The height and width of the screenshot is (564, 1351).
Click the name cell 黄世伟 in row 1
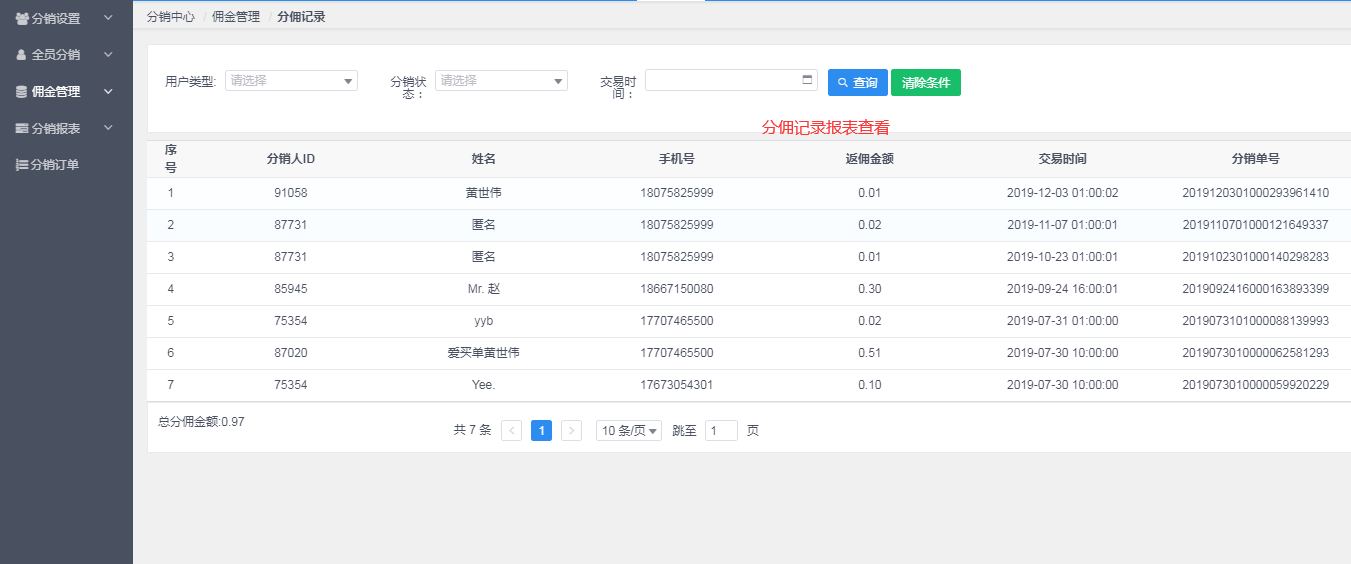tap(484, 193)
